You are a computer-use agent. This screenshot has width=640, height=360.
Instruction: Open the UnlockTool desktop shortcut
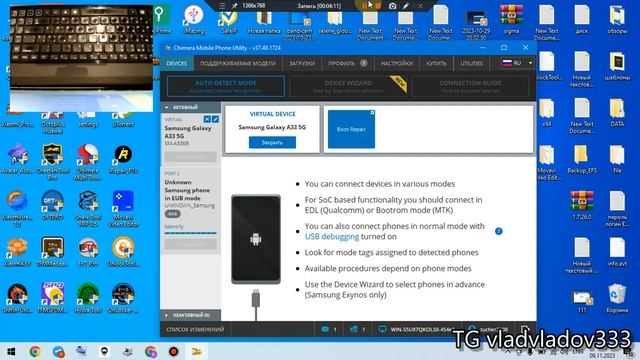pyautogui.click(x=123, y=252)
